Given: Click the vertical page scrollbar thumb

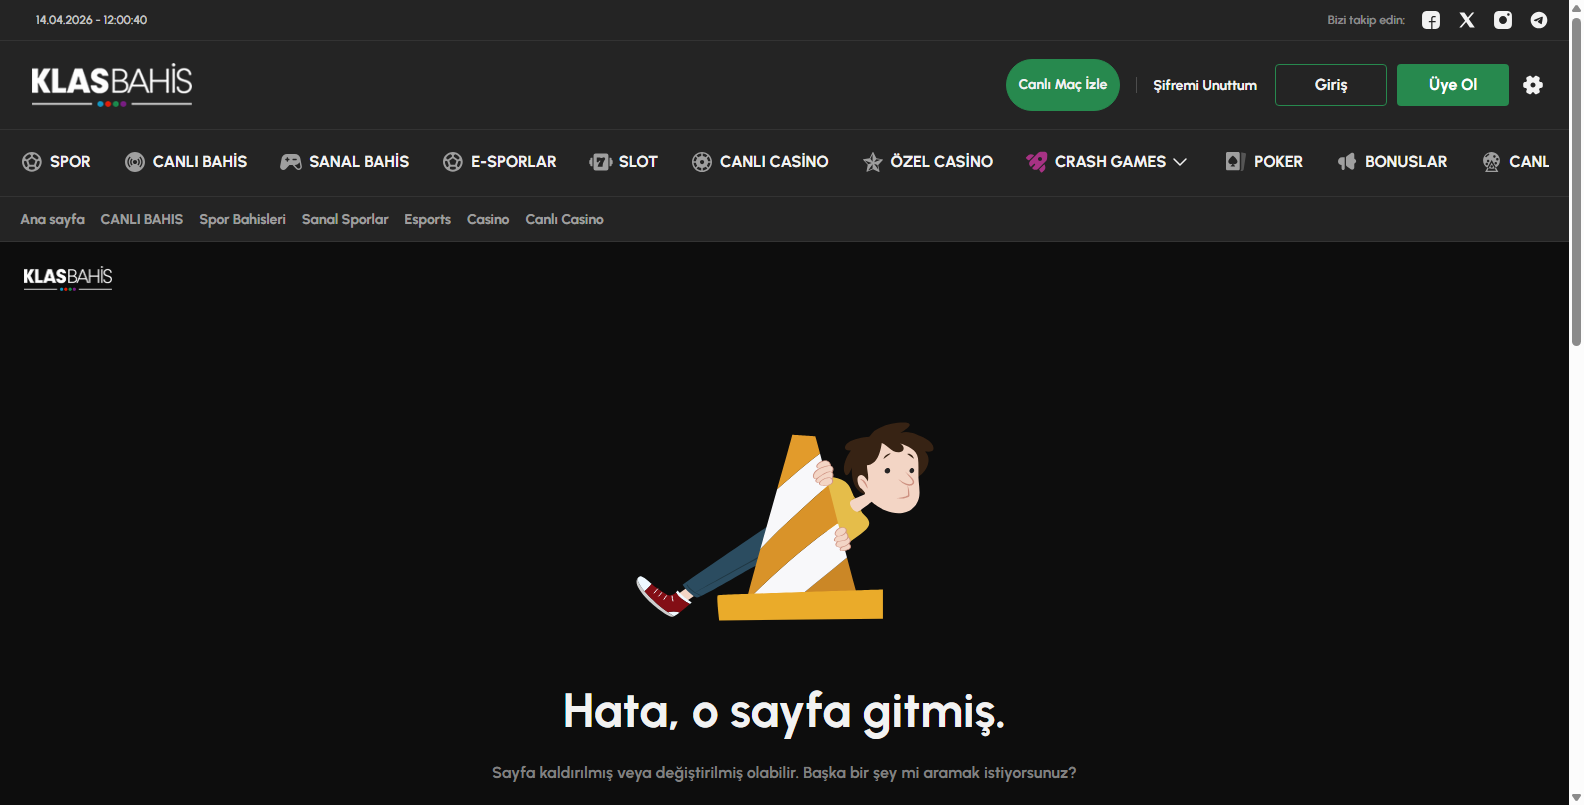Looking at the screenshot, I should point(1576,180).
